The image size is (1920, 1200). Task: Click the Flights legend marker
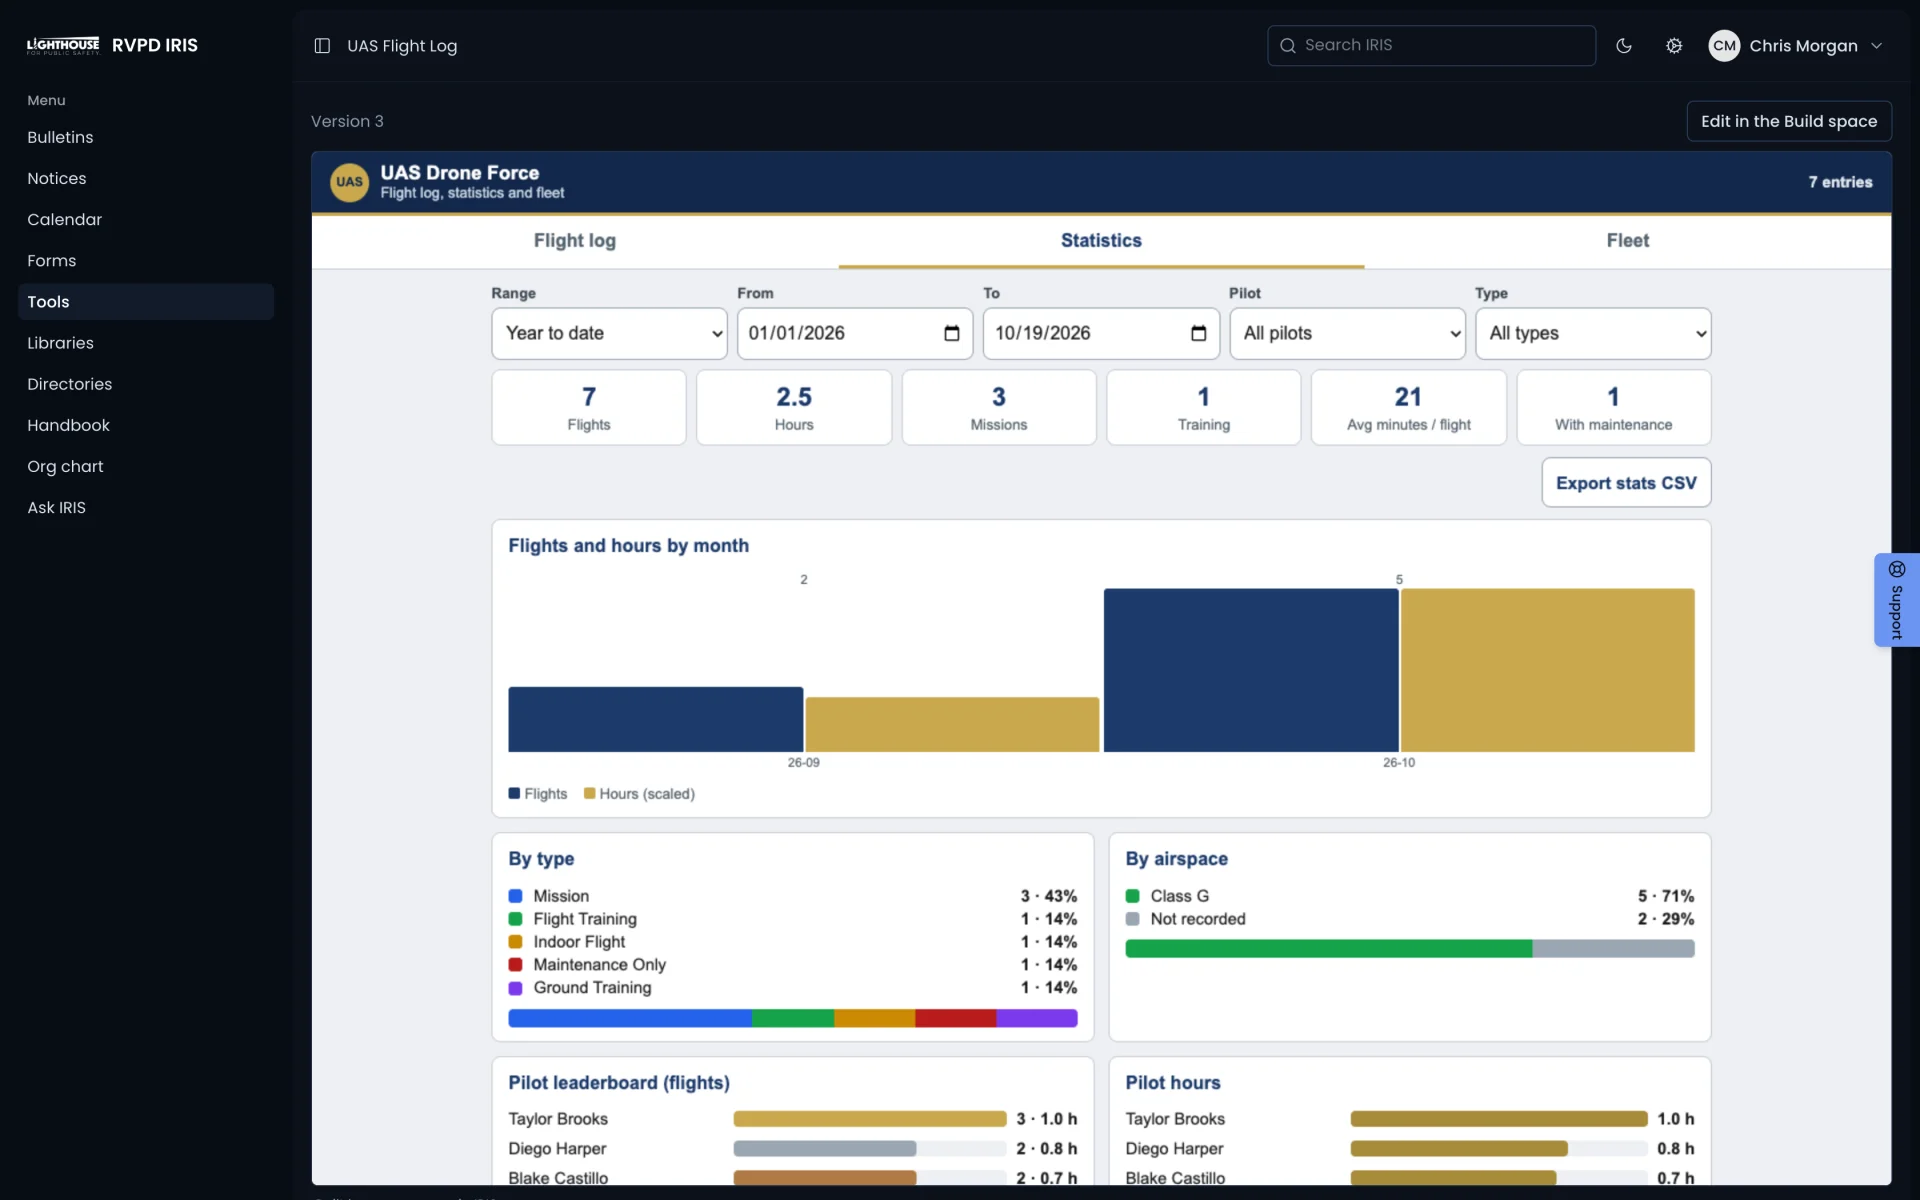point(514,793)
